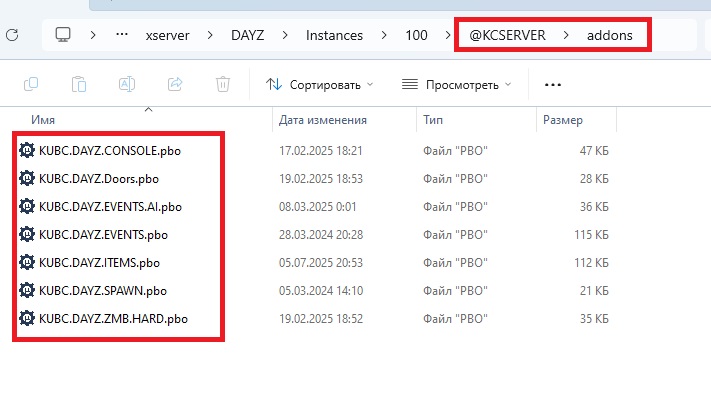Click date 19.02.2025 18:53
This screenshot has height=400, width=711.
point(321,179)
